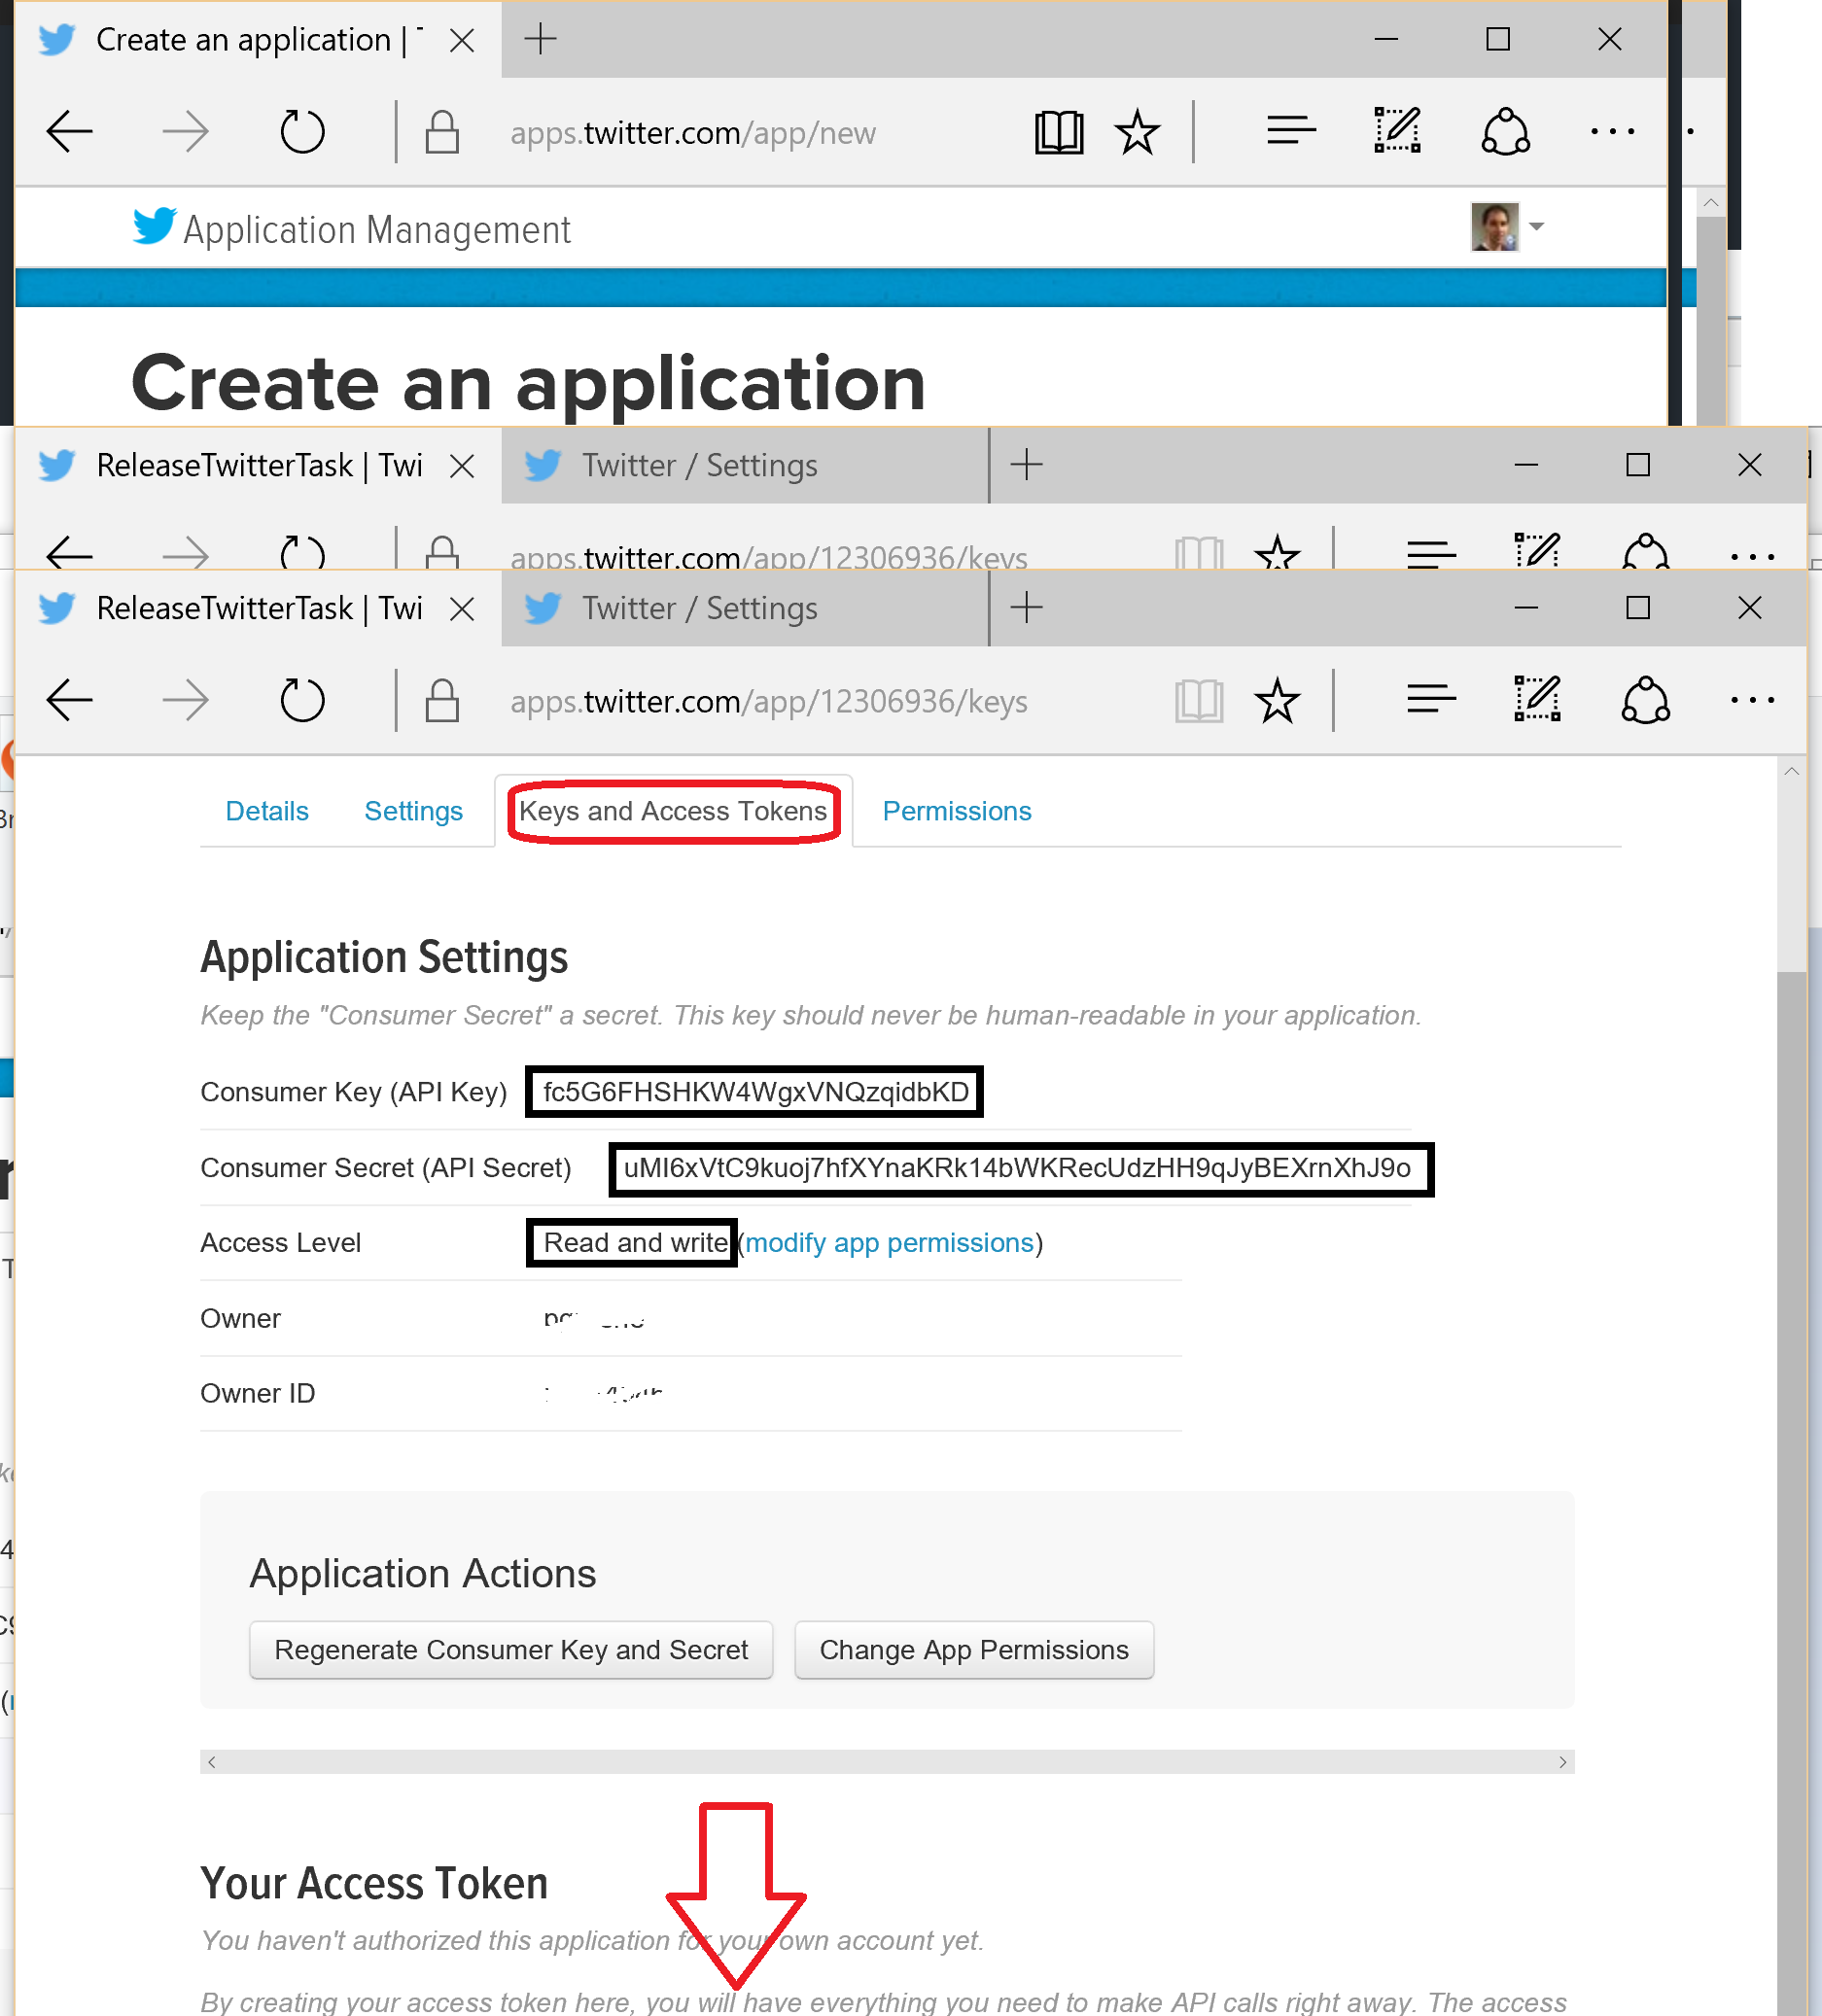
Task: Open new tab in Create an application window
Action: (540, 39)
